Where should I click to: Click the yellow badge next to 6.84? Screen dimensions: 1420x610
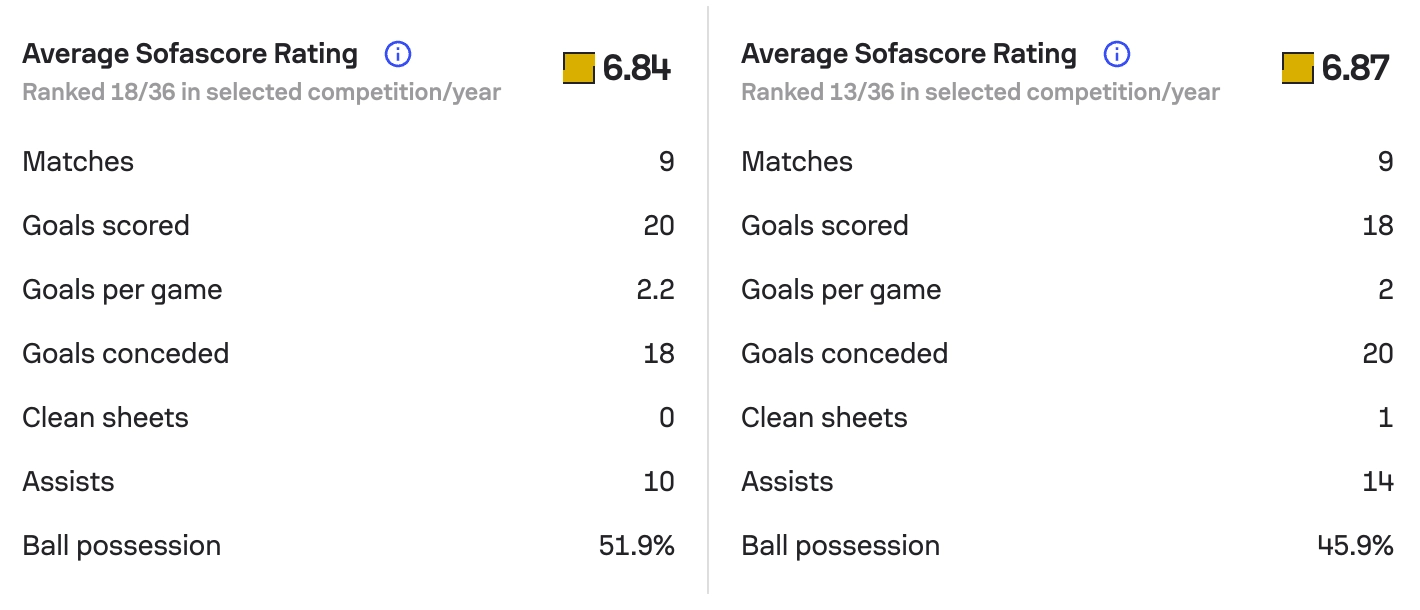[x=579, y=68]
